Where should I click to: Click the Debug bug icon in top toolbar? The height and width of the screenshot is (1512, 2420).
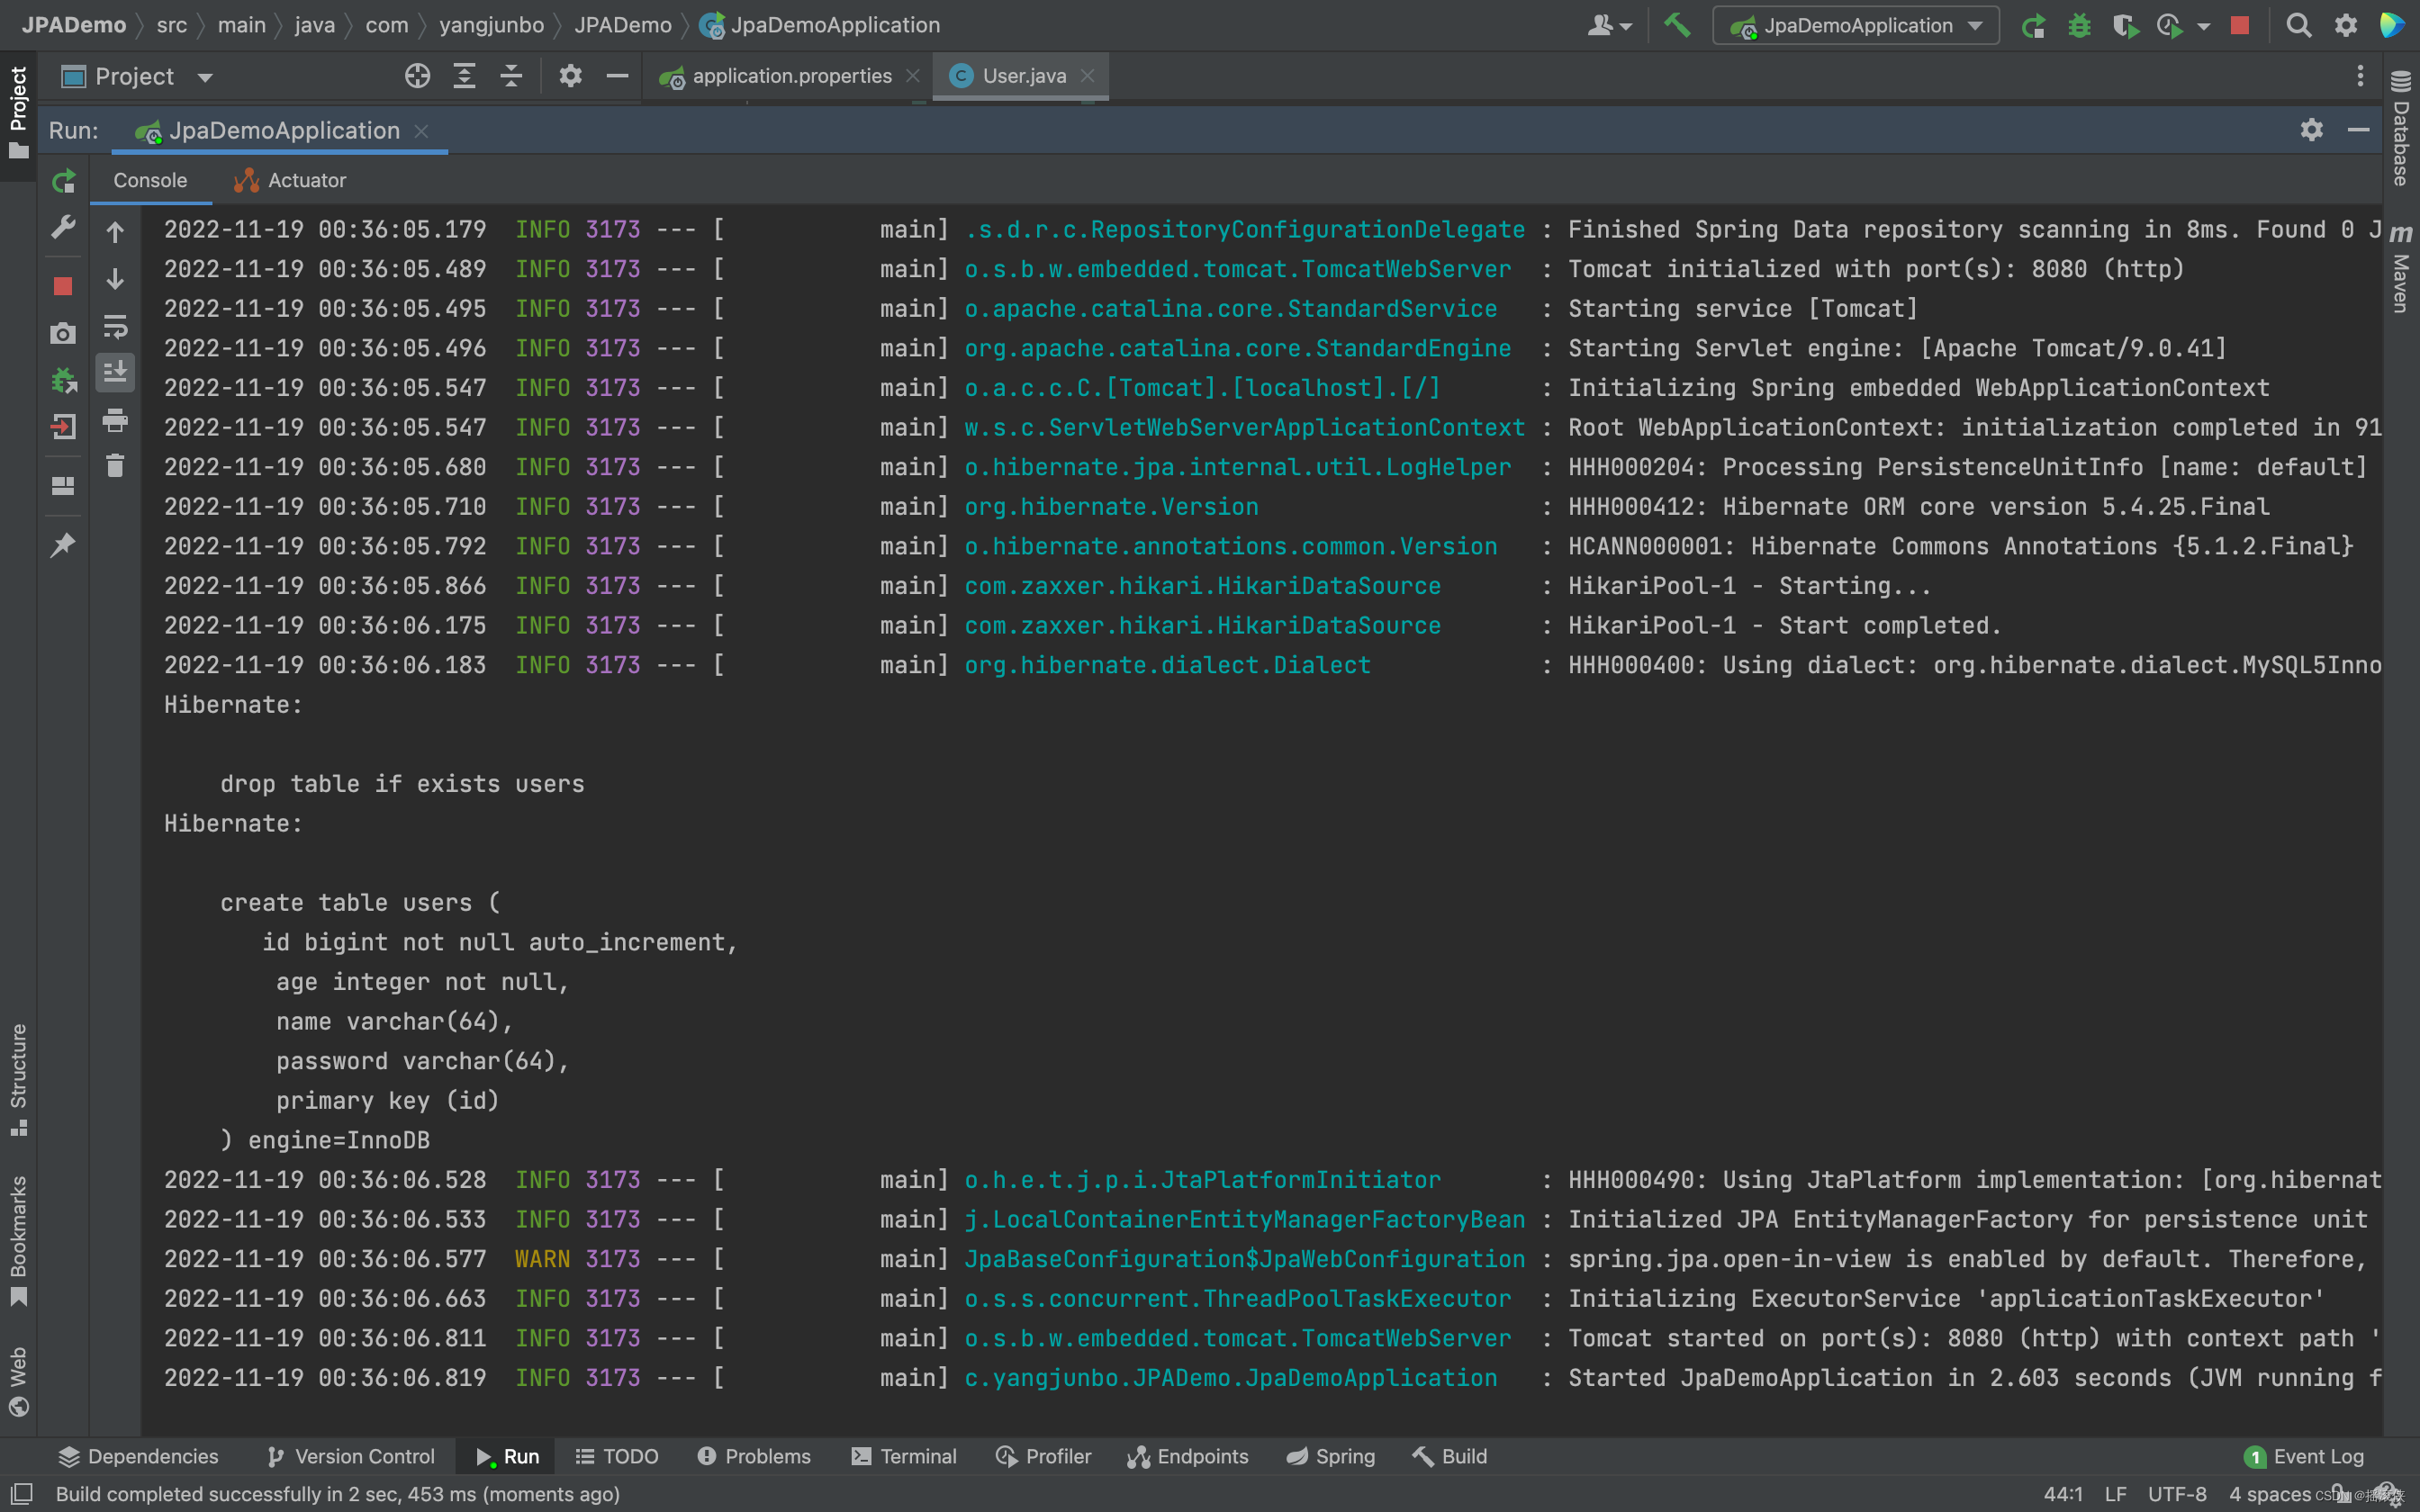[2079, 25]
